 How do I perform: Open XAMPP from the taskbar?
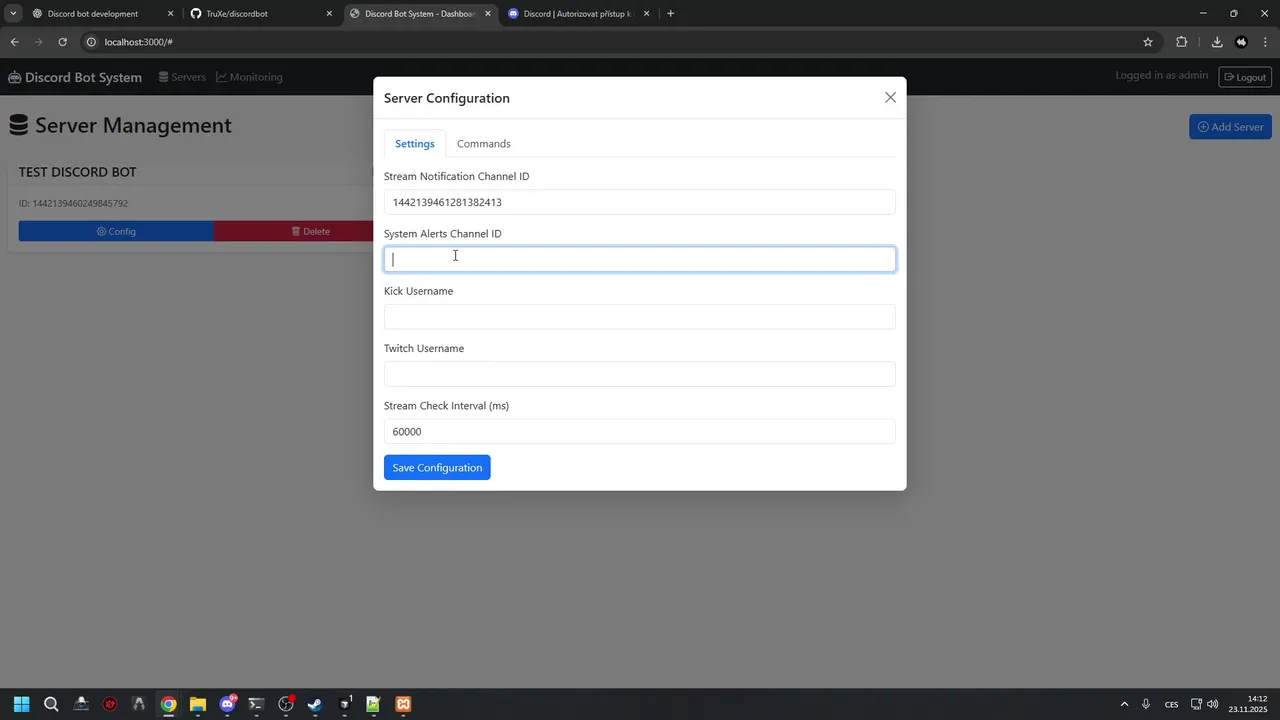point(403,704)
